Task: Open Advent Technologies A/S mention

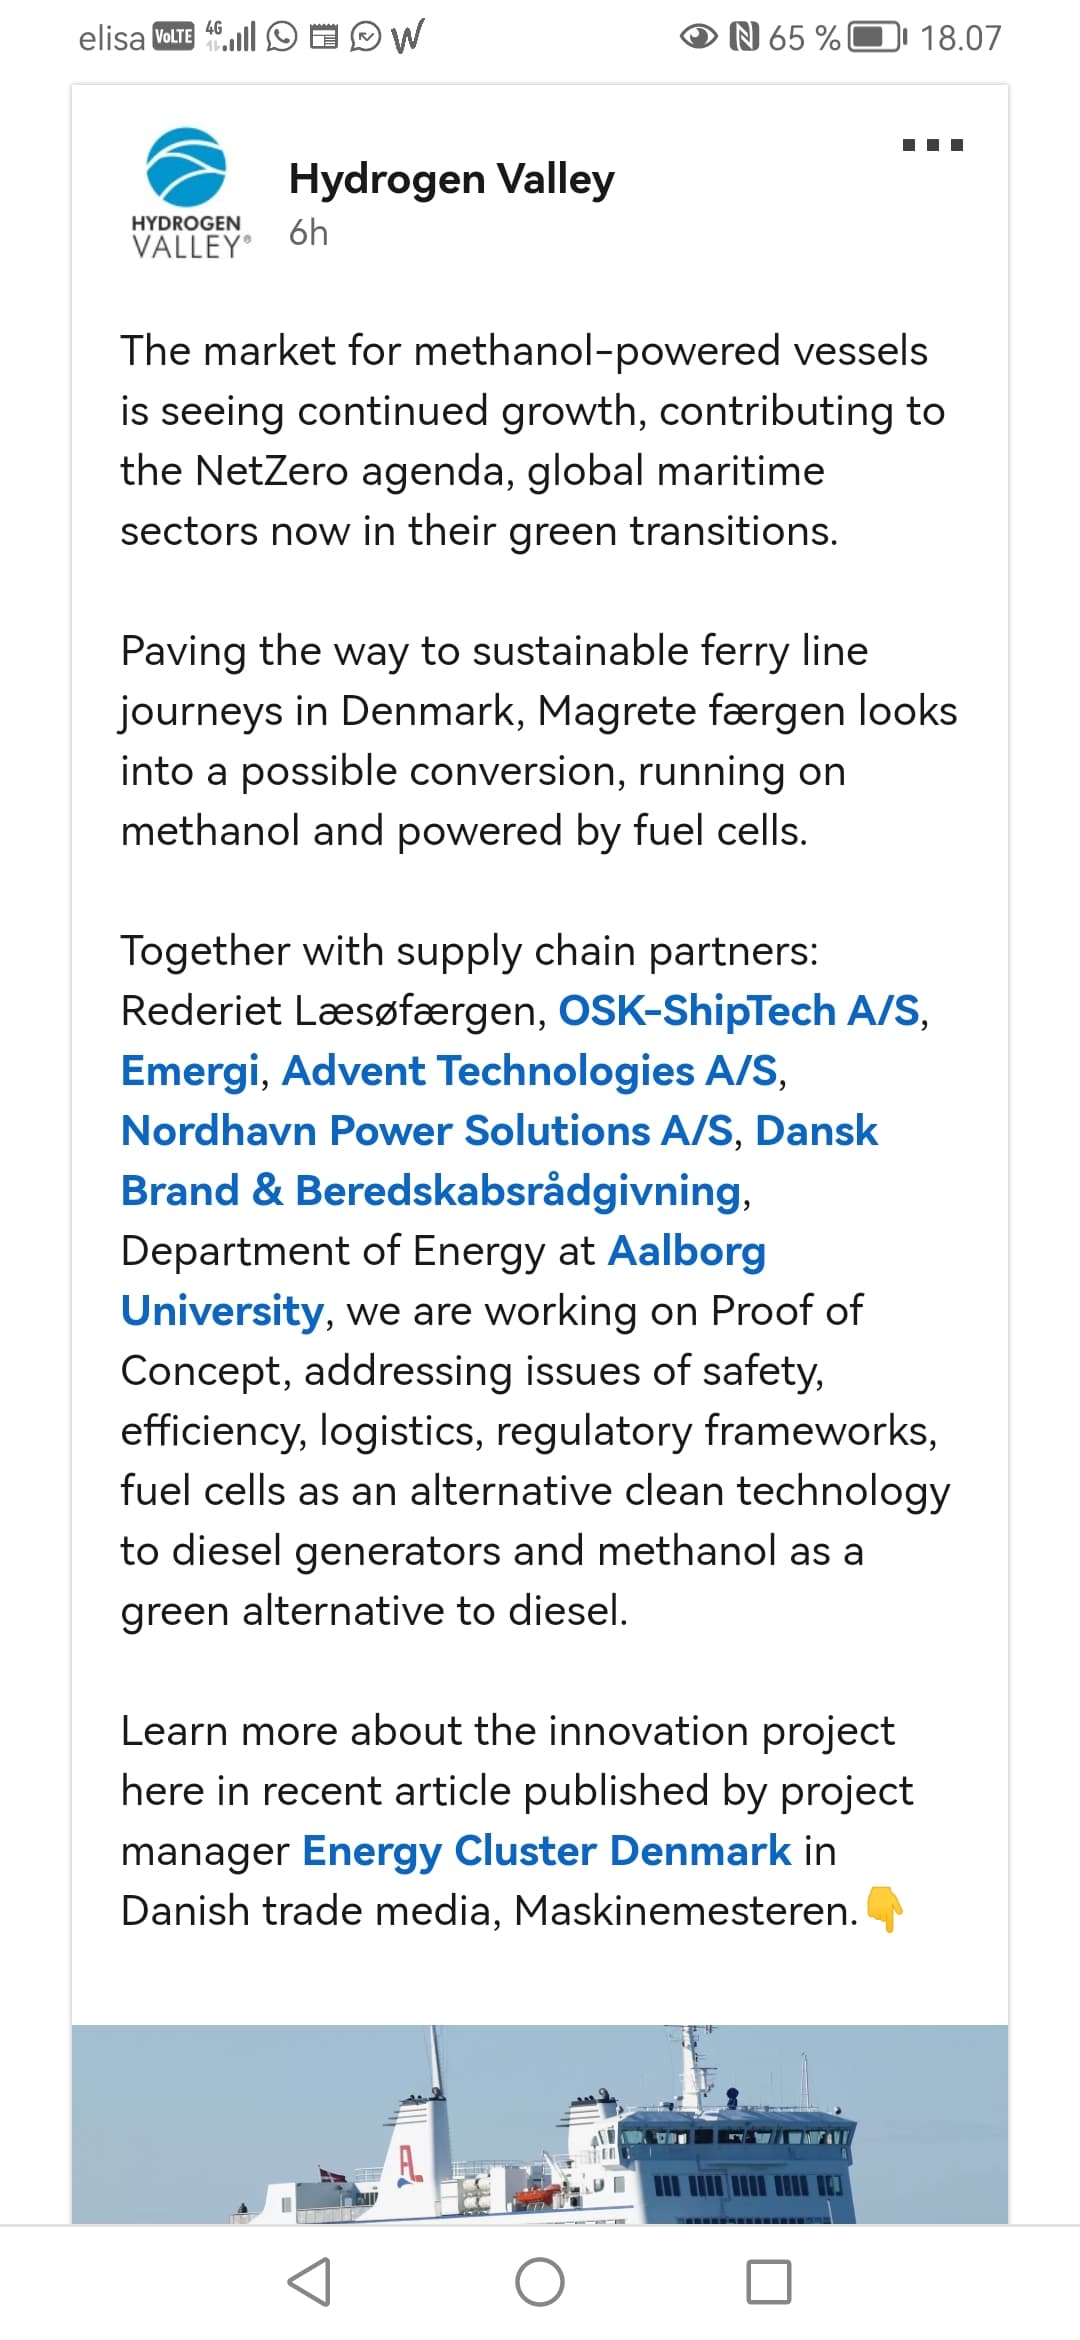Action: click(530, 1071)
